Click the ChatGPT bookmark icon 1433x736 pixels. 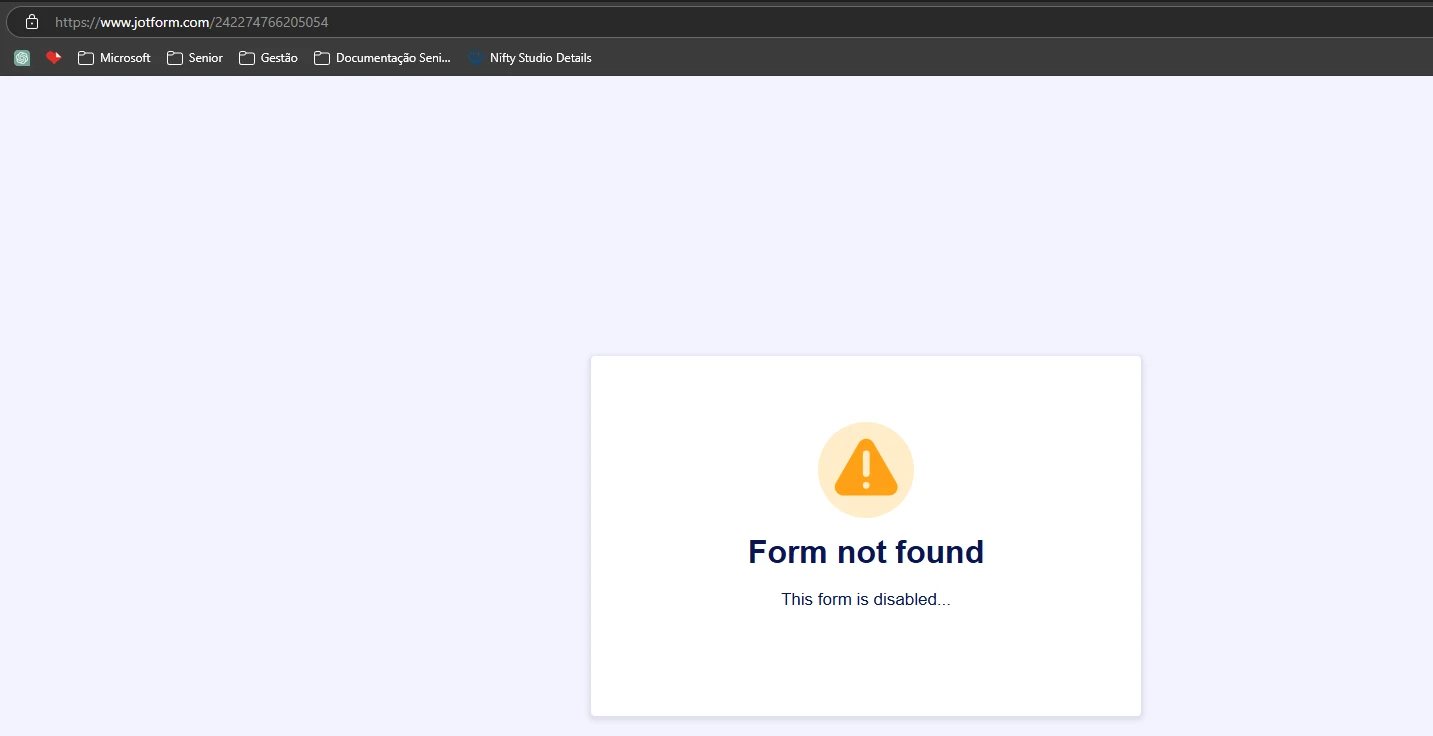[x=21, y=58]
